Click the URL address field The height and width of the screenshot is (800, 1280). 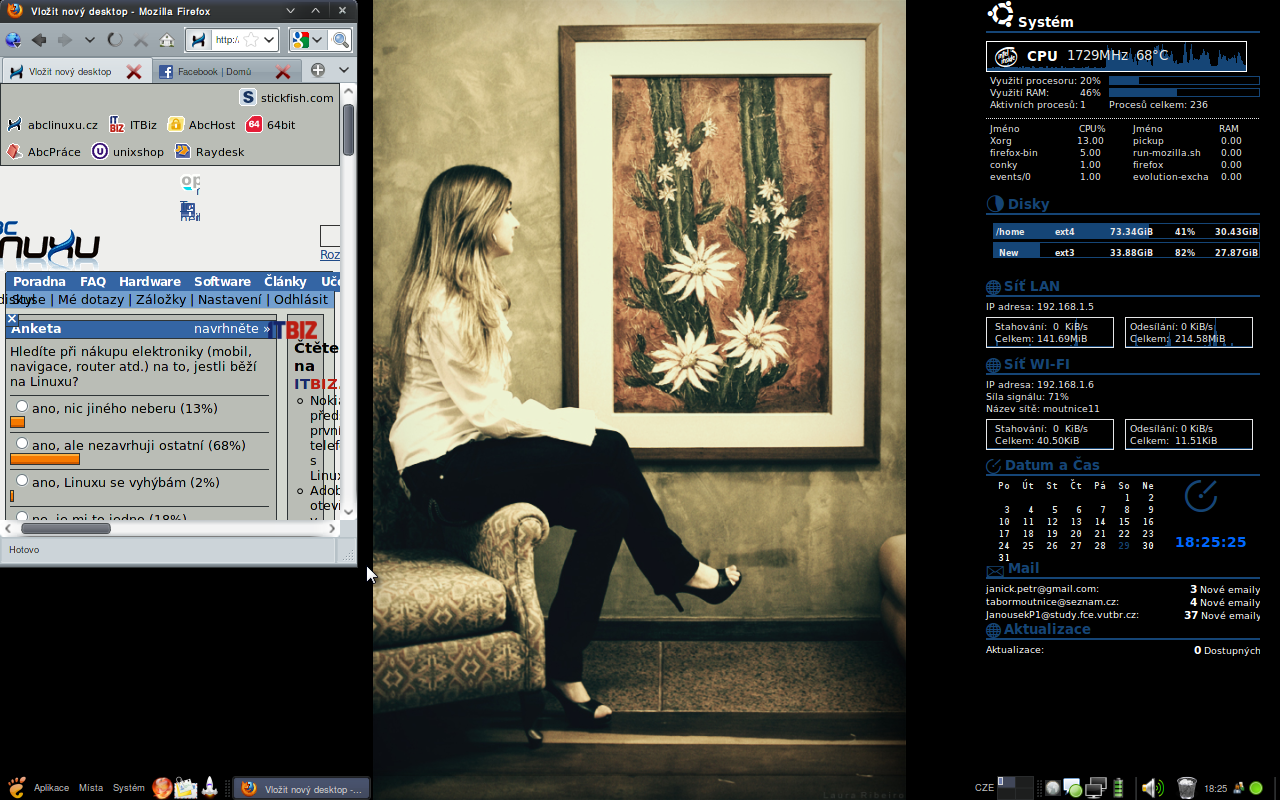(x=227, y=40)
